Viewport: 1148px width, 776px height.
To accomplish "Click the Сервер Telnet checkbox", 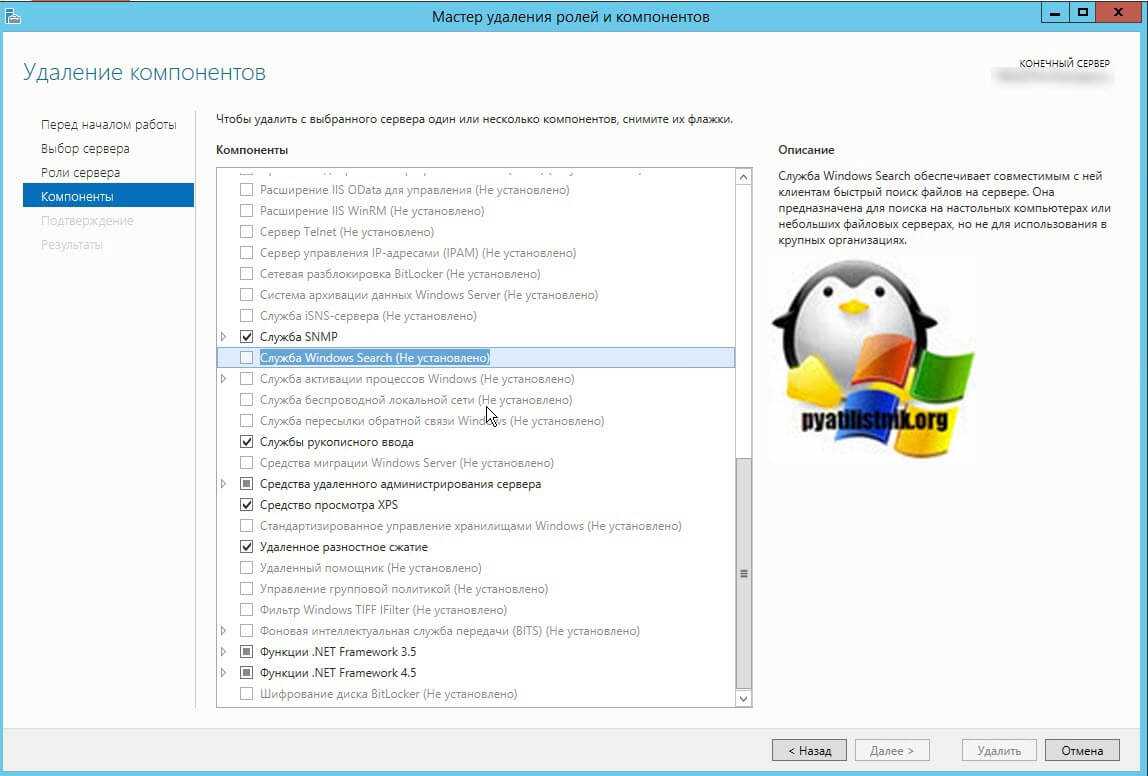I will tap(247, 232).
